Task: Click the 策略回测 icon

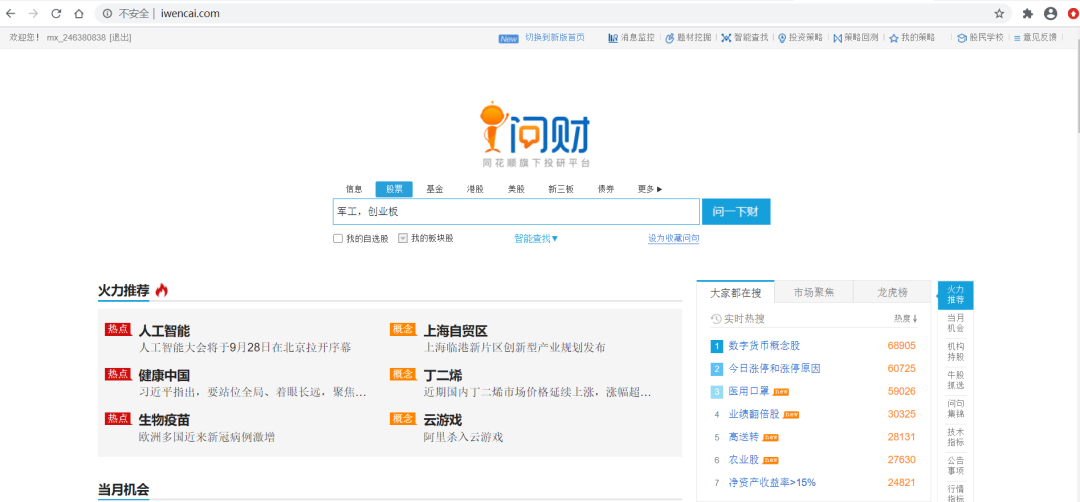Action: 838,38
